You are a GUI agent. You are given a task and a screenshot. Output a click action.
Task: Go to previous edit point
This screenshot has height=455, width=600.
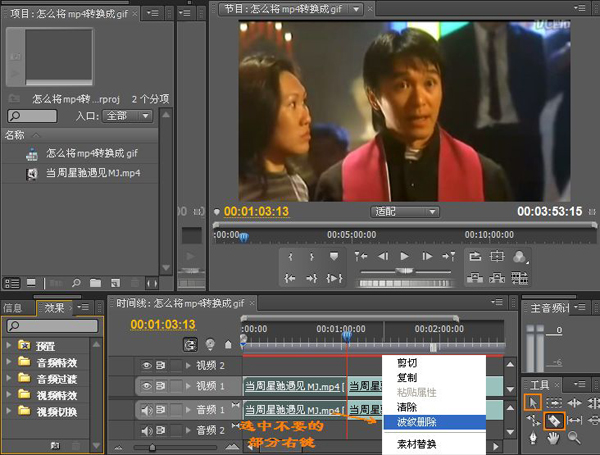[361, 256]
